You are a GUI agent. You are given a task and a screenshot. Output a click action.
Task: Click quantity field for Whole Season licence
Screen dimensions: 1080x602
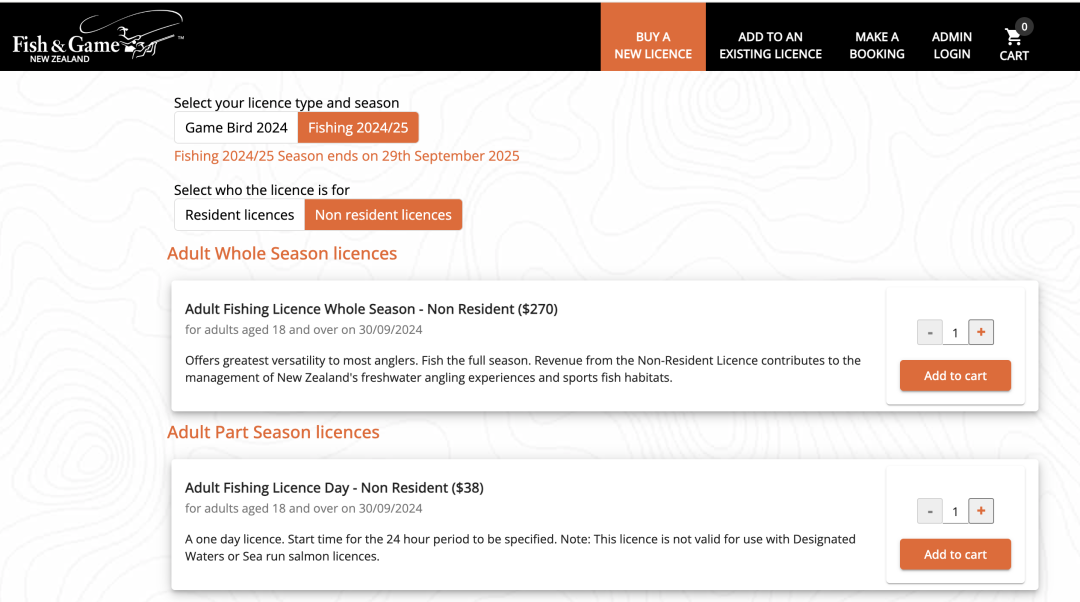click(x=955, y=333)
